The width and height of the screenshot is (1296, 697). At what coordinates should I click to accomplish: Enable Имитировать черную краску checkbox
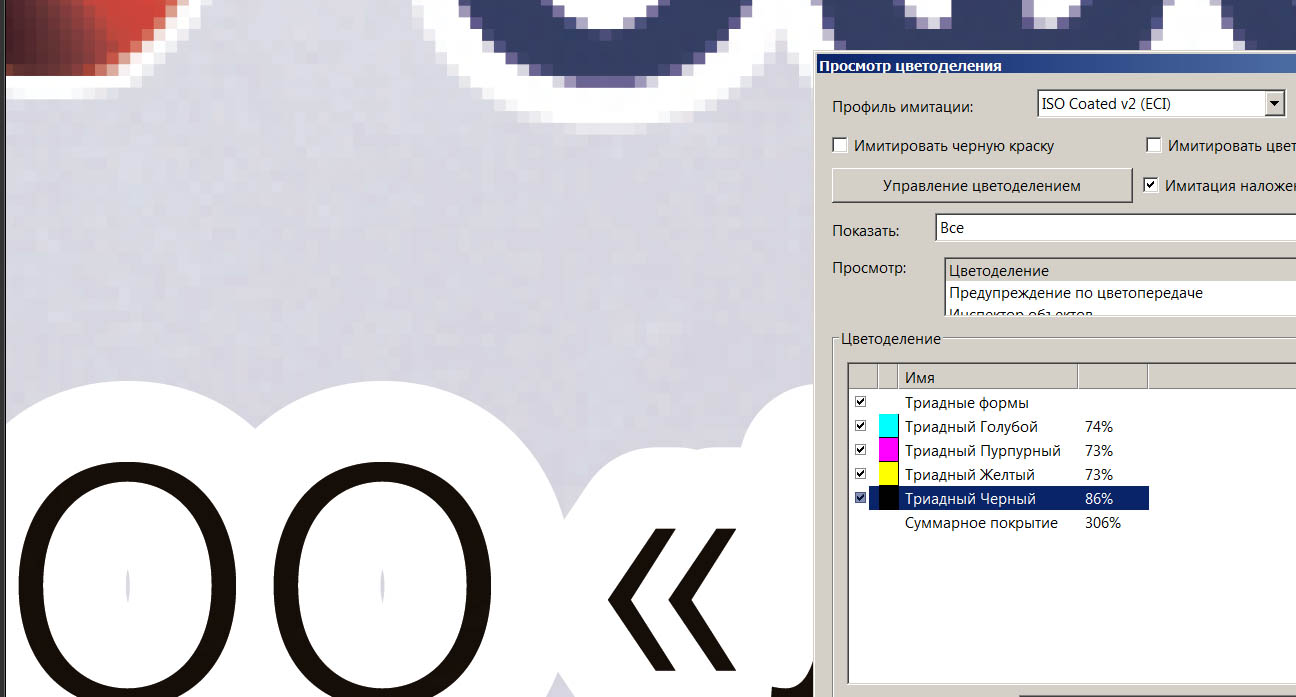coord(841,146)
